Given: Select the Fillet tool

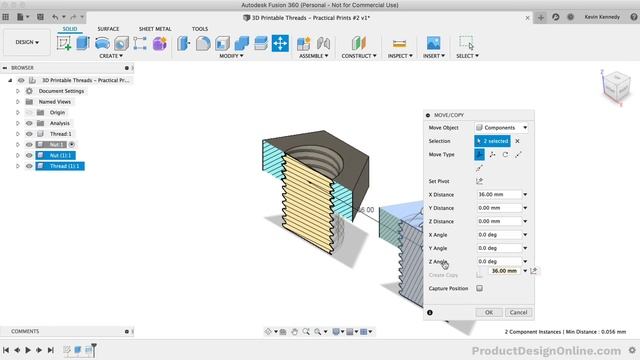Looking at the screenshot, I should coord(203,43).
